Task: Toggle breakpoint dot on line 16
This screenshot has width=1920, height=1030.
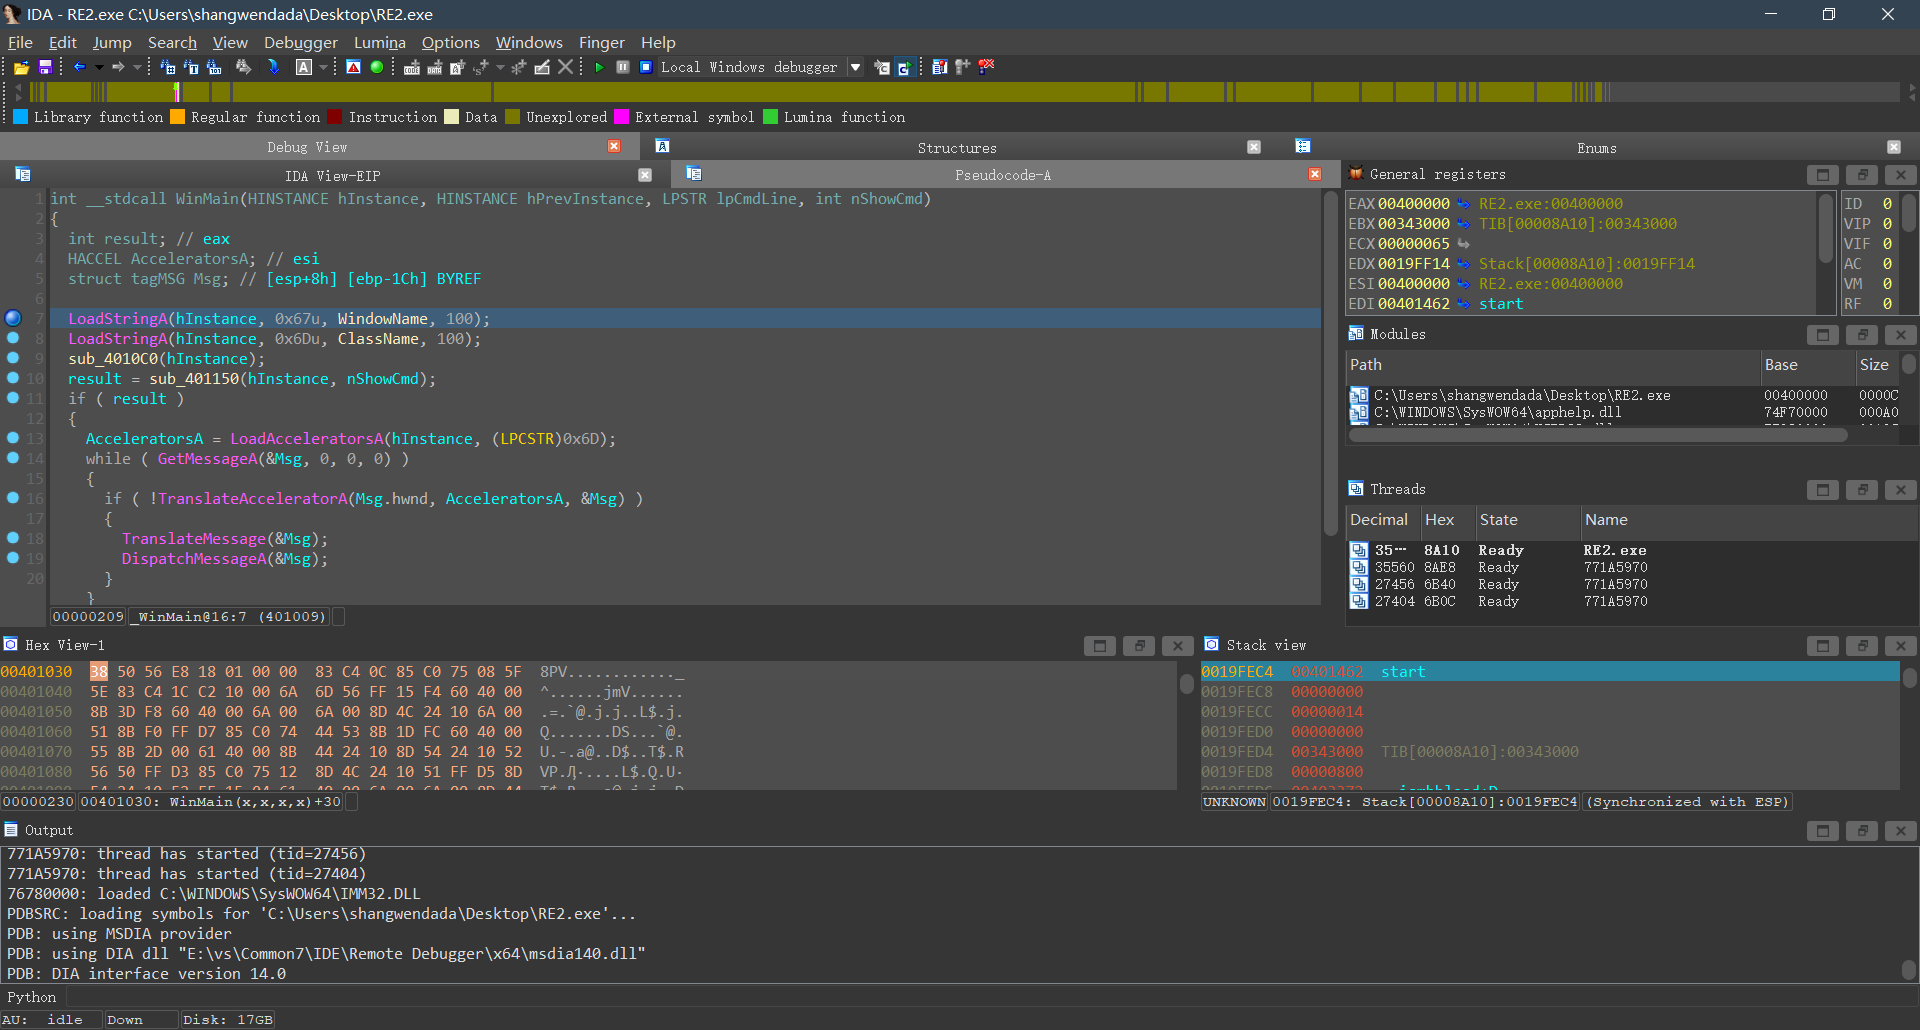Action: click(13, 498)
